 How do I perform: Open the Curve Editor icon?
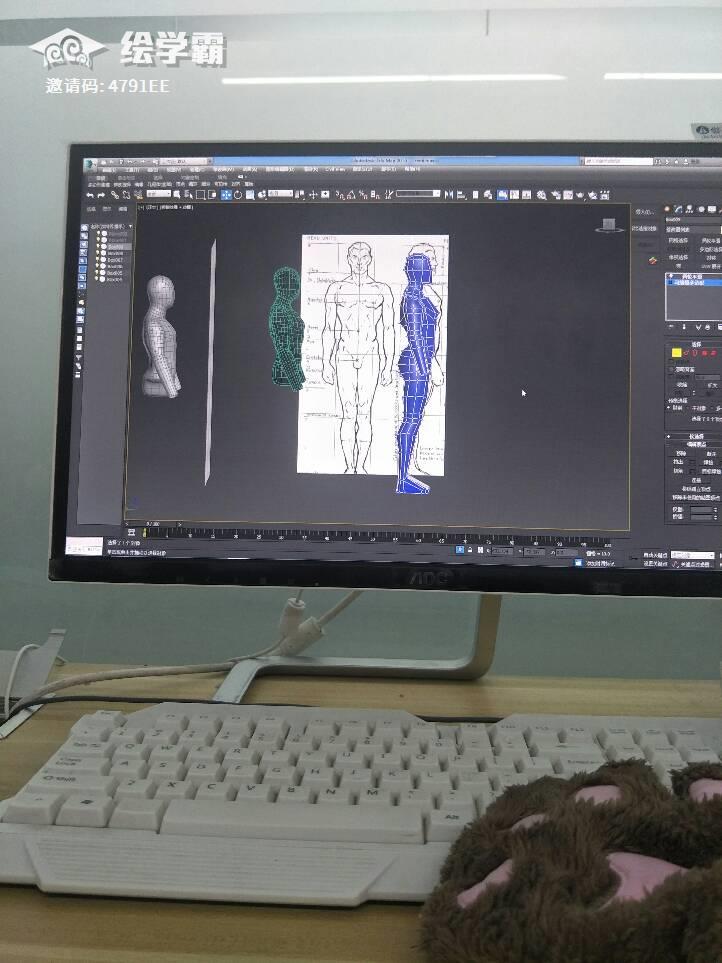514,195
